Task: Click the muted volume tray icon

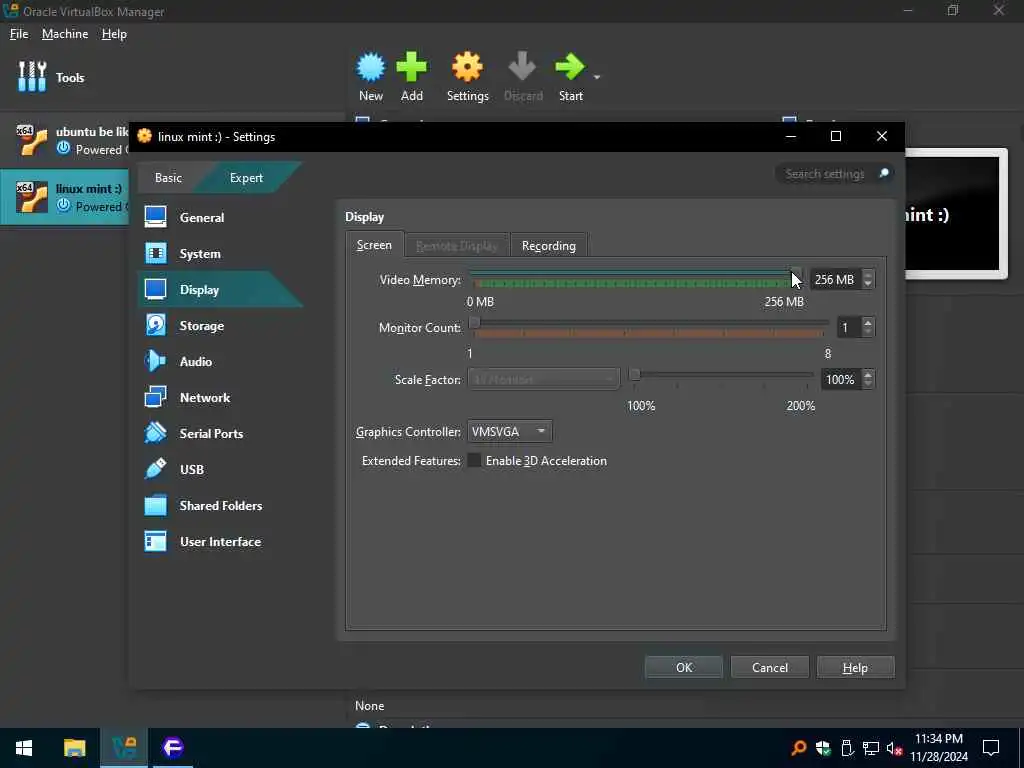Action: click(x=895, y=748)
